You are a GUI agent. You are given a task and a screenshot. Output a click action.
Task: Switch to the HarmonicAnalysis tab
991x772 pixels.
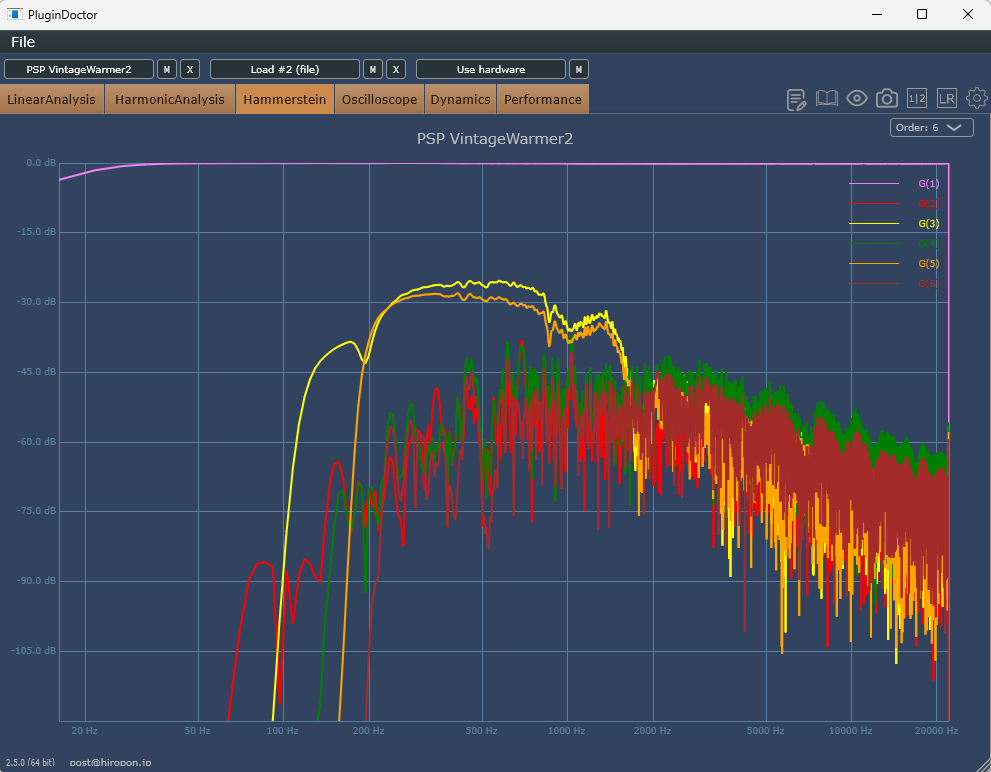[170, 99]
